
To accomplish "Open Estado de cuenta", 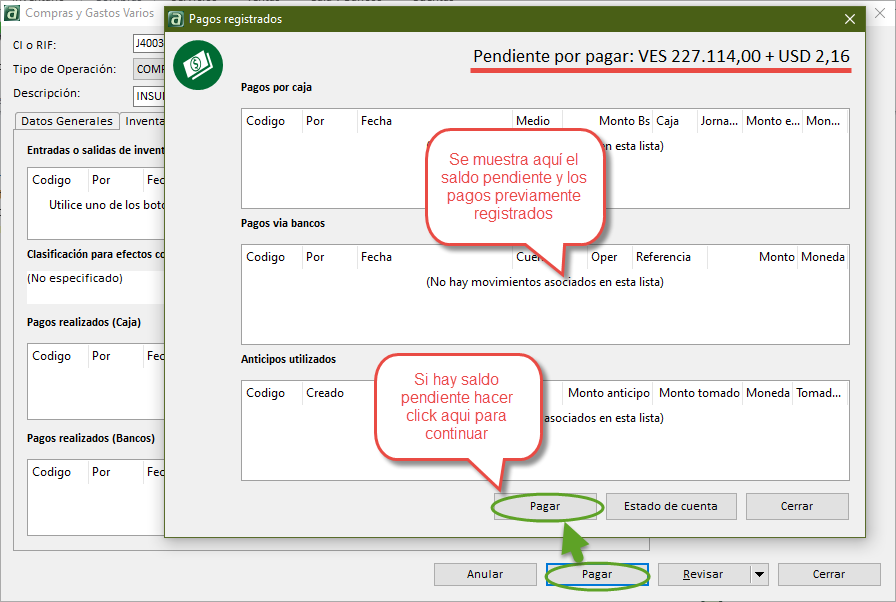I will click(x=670, y=506).
